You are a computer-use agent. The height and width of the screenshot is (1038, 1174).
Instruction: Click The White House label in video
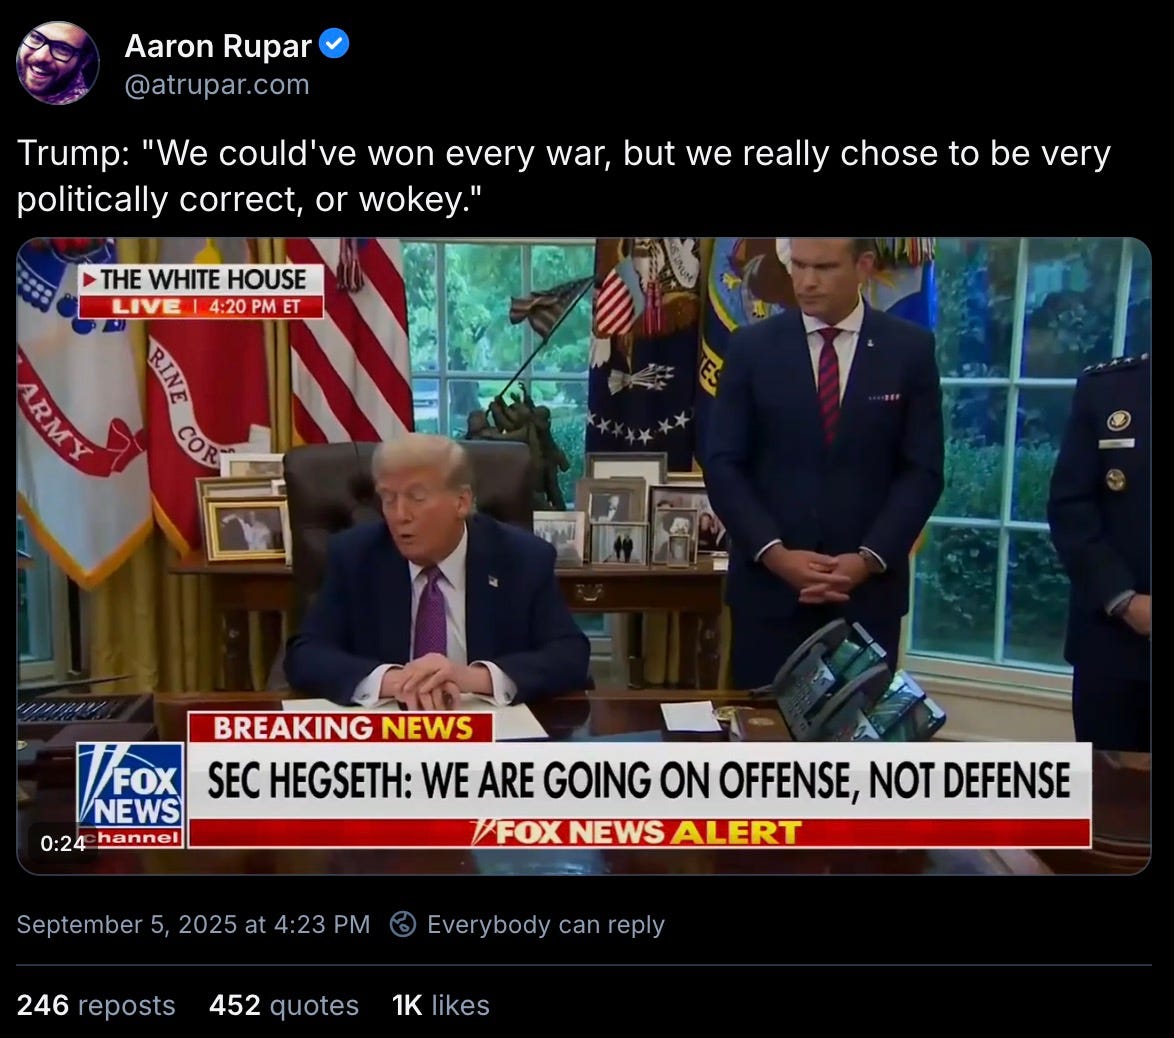coord(202,279)
